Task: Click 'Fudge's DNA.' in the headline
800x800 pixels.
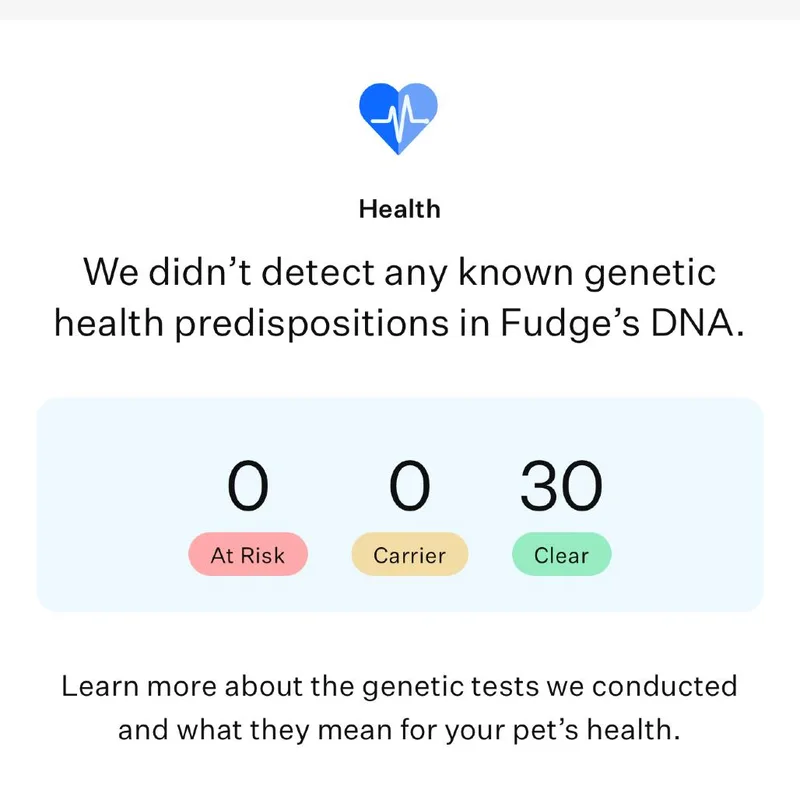Action: click(622, 324)
